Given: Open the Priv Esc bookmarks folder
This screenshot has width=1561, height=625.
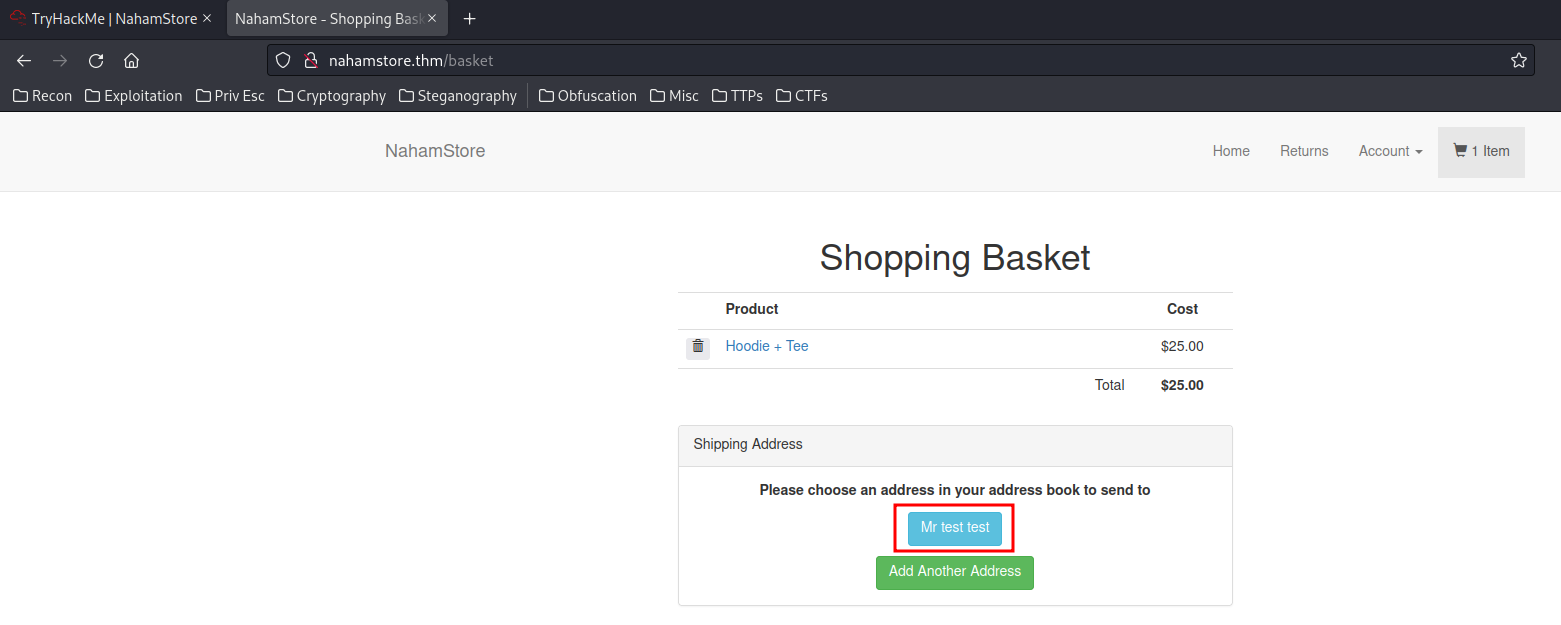Looking at the screenshot, I should (230, 96).
